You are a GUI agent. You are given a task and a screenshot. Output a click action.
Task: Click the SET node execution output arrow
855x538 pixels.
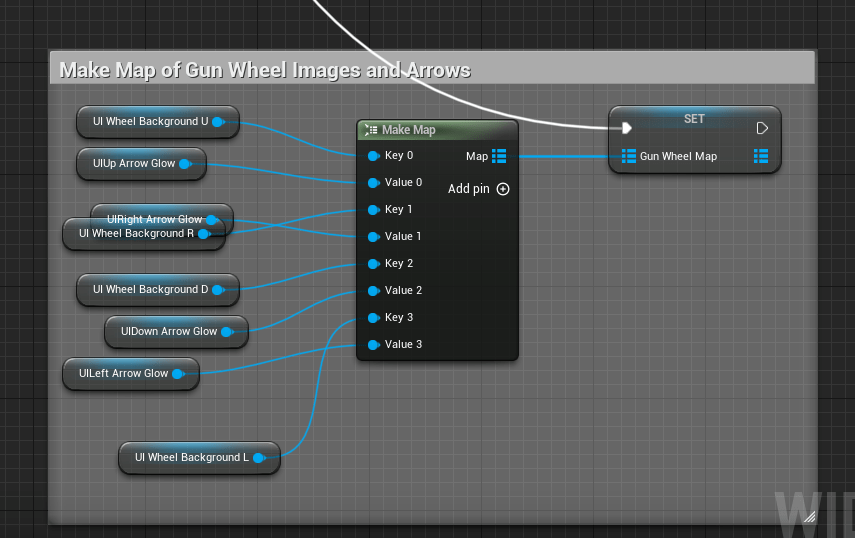762,128
